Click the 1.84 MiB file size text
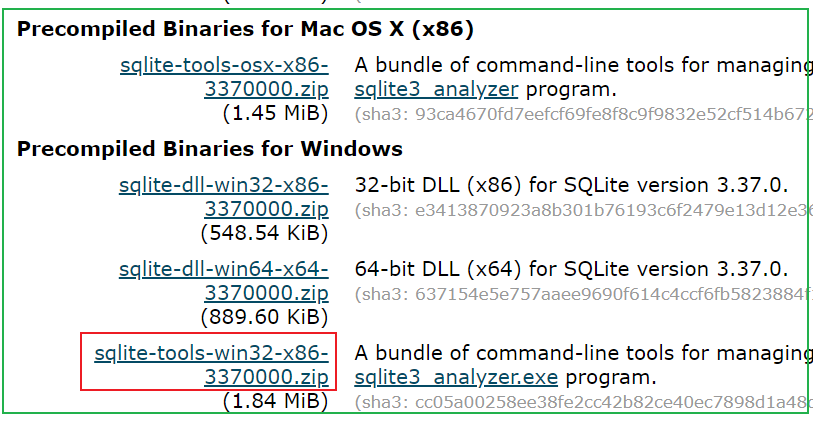 click(x=276, y=402)
